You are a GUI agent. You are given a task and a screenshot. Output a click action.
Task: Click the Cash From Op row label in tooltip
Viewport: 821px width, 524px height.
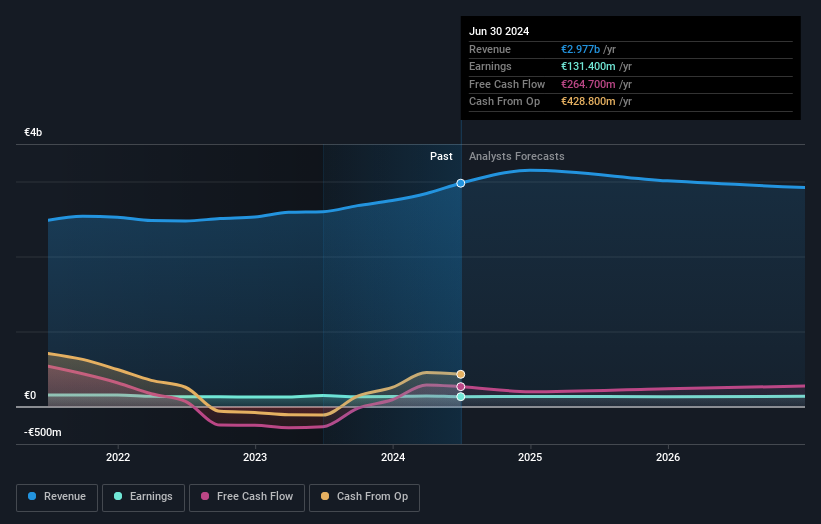[504, 102]
